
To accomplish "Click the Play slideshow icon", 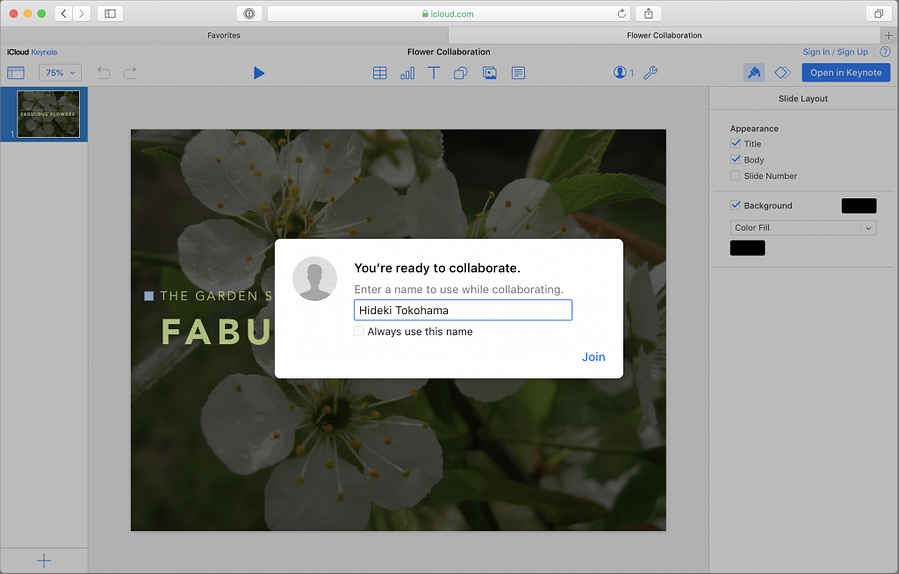I will [259, 73].
